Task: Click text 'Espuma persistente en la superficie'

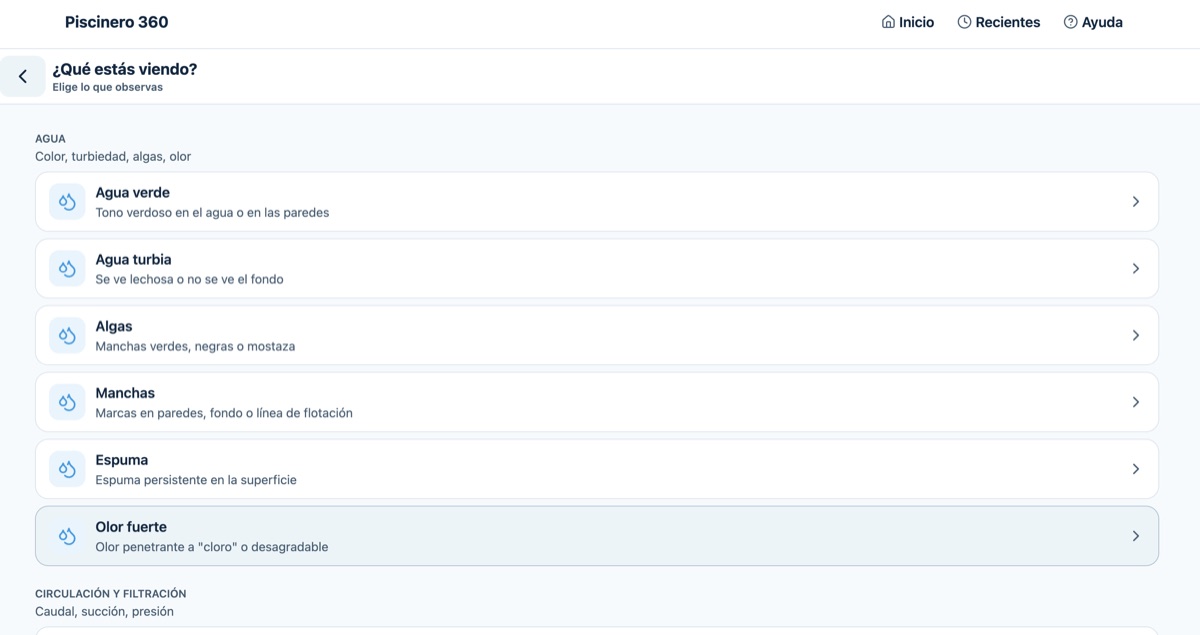Action: pos(196,480)
